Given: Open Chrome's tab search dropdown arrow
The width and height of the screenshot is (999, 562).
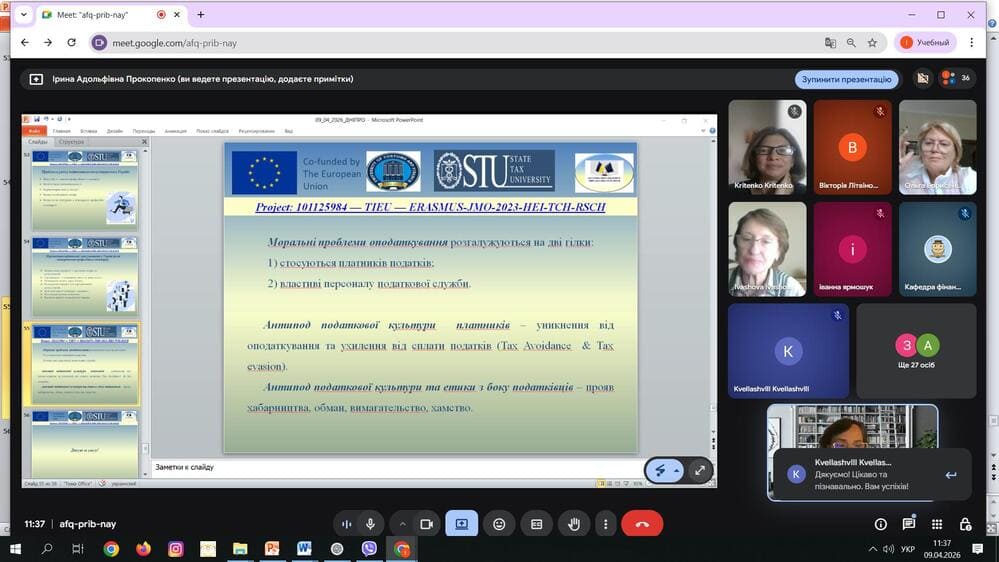Looking at the screenshot, I should 23,15.
